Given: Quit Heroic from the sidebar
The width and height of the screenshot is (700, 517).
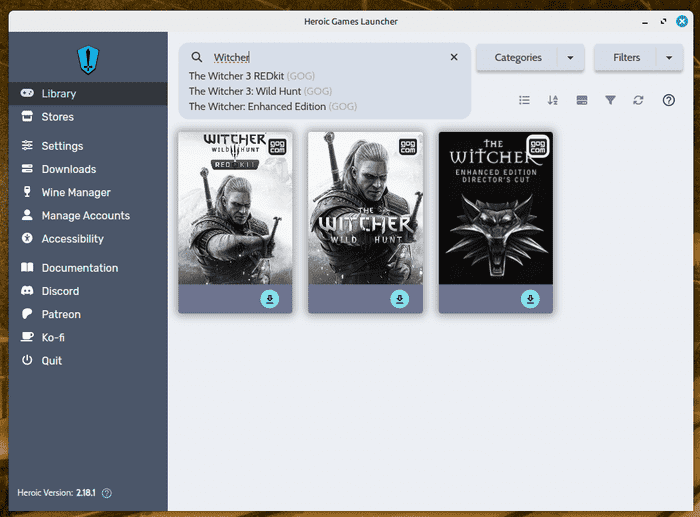Looking at the screenshot, I should (88, 360).
